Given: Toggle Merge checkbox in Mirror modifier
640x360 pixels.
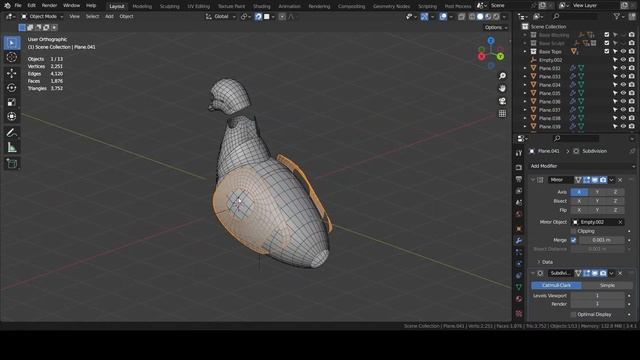Looking at the screenshot, I should tap(573, 240).
